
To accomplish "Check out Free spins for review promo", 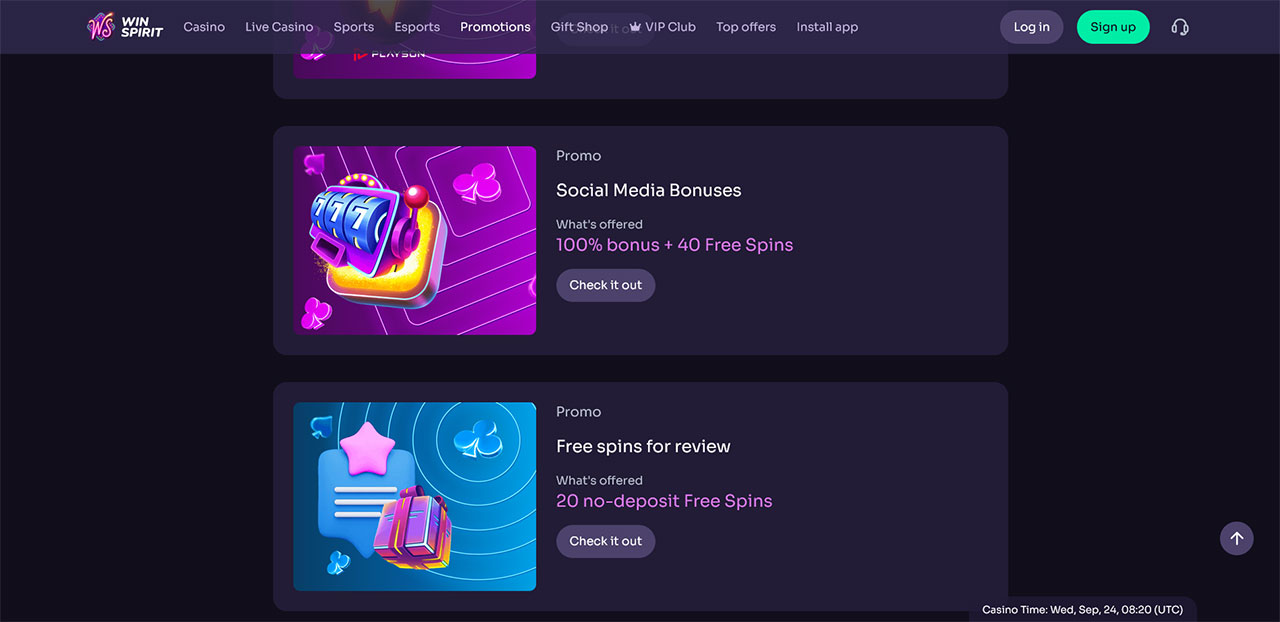I will [605, 541].
